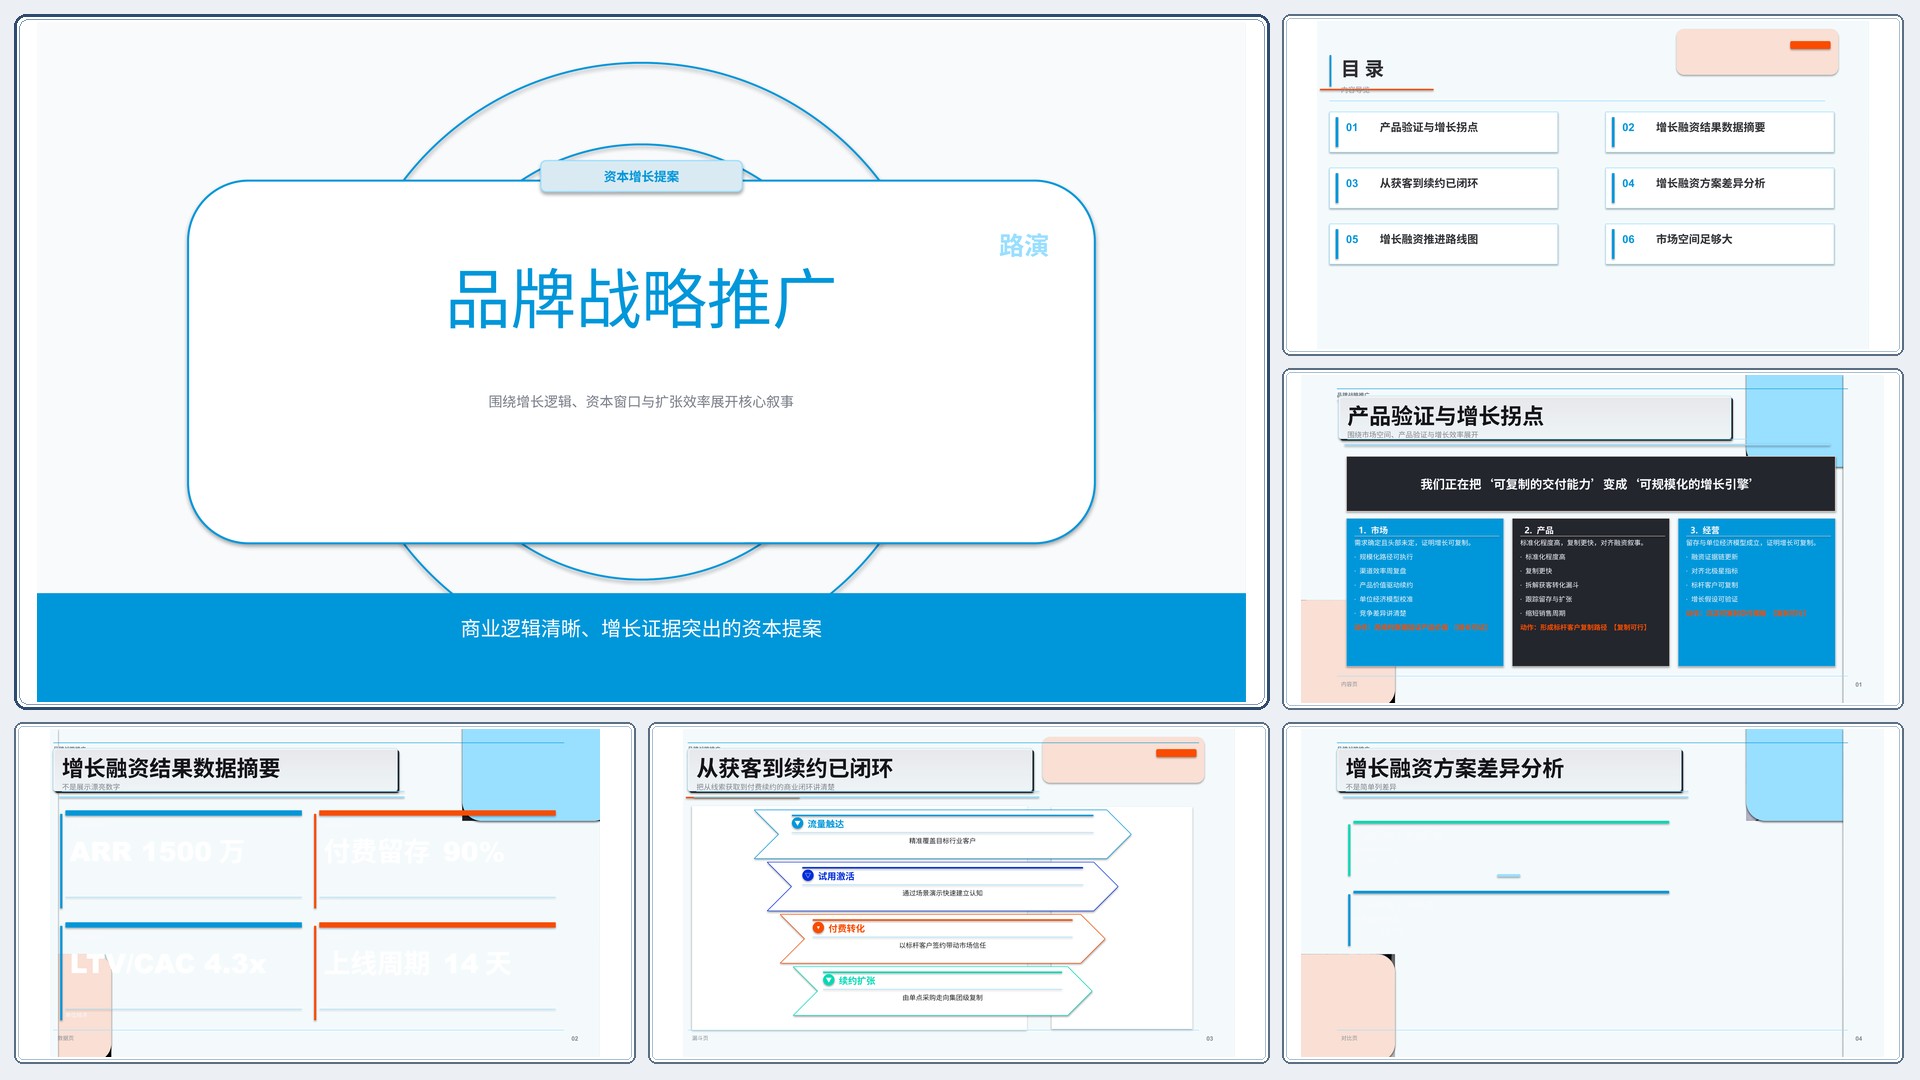Click orange text 动作: 形成标杆客户复制路径
The image size is (1920, 1080).
1583,627
